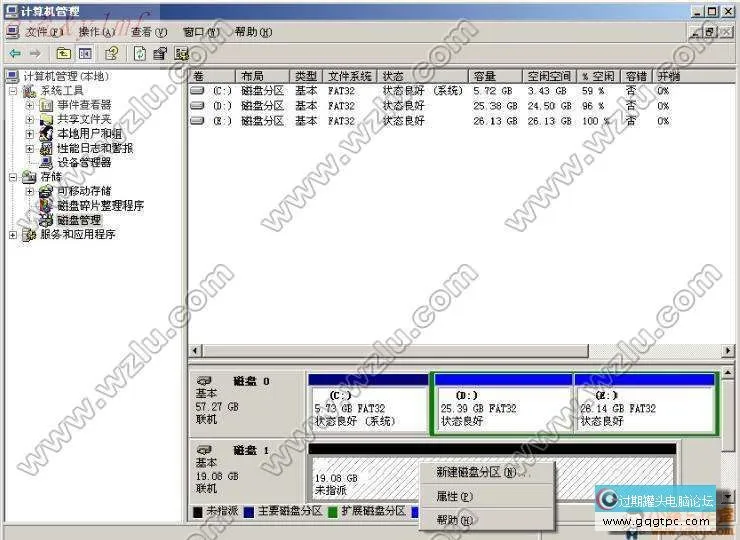Viewport: 740px width, 540px height.
Task: Click 状态良好 (系统) status in C: row
Action: click(423, 91)
